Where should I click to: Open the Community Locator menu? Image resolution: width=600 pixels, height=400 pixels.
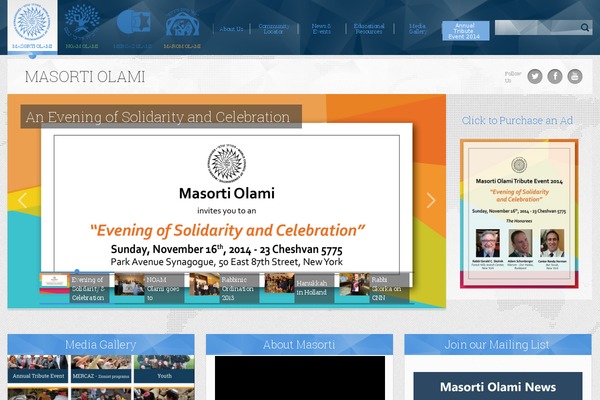pyautogui.click(x=274, y=29)
